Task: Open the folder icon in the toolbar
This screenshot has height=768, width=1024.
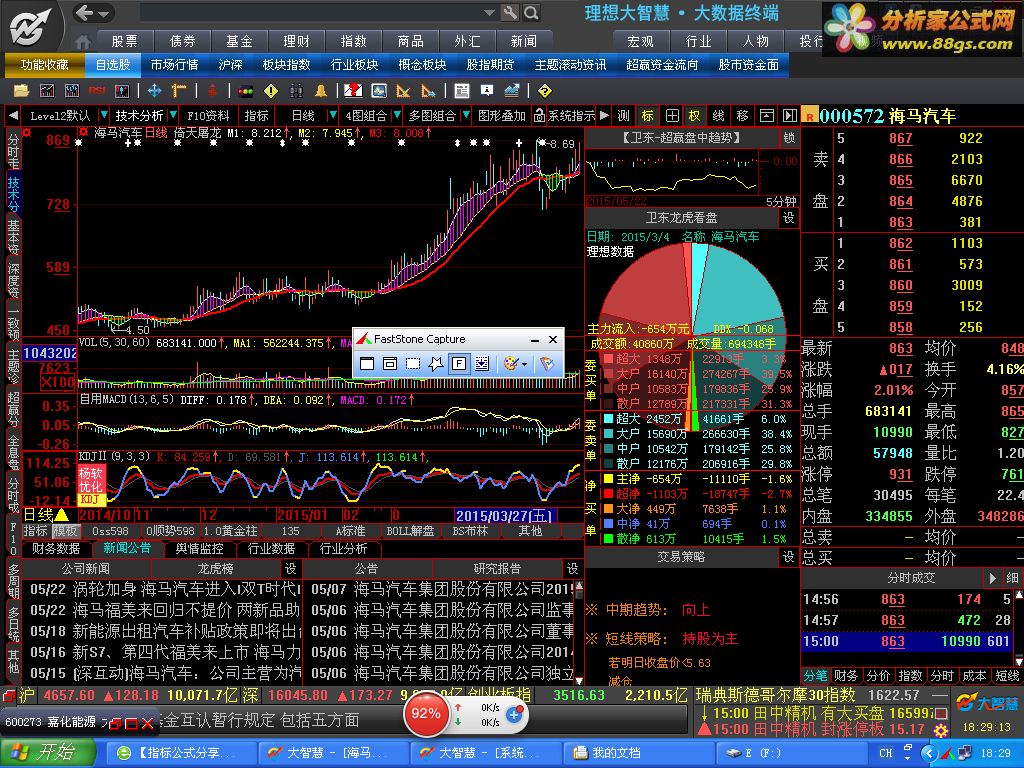Action: (x=21, y=91)
